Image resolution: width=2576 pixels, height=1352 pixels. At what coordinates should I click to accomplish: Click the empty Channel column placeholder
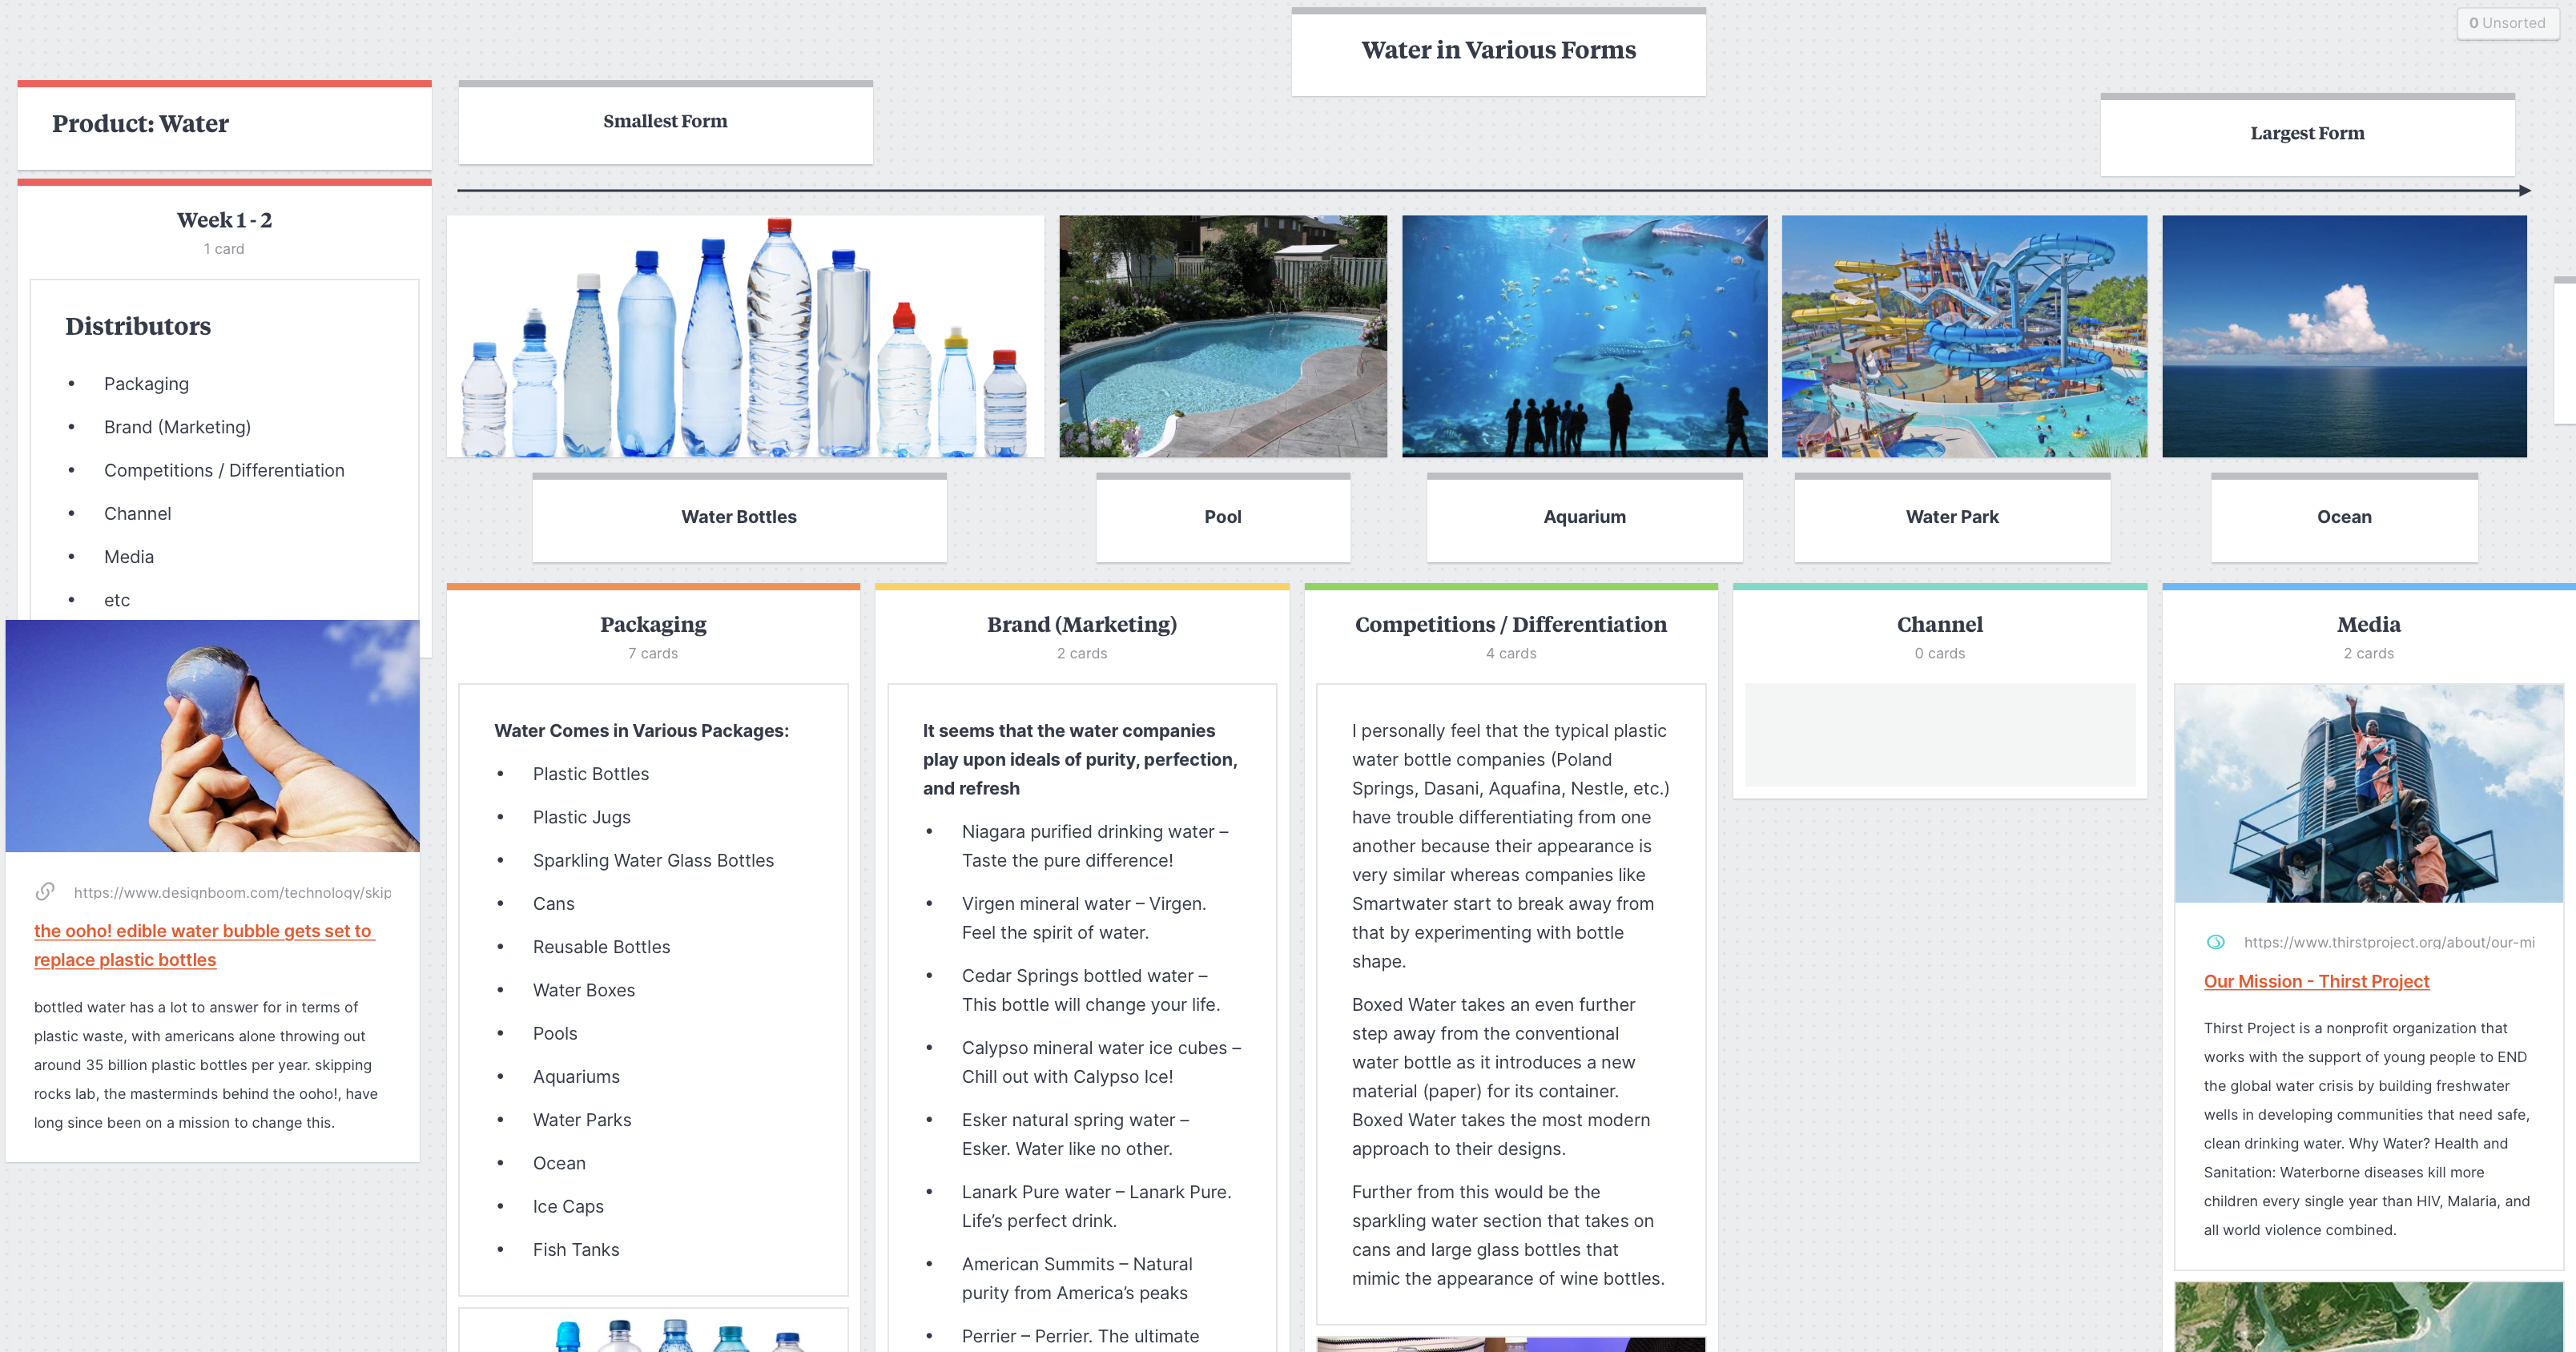[x=1939, y=735]
